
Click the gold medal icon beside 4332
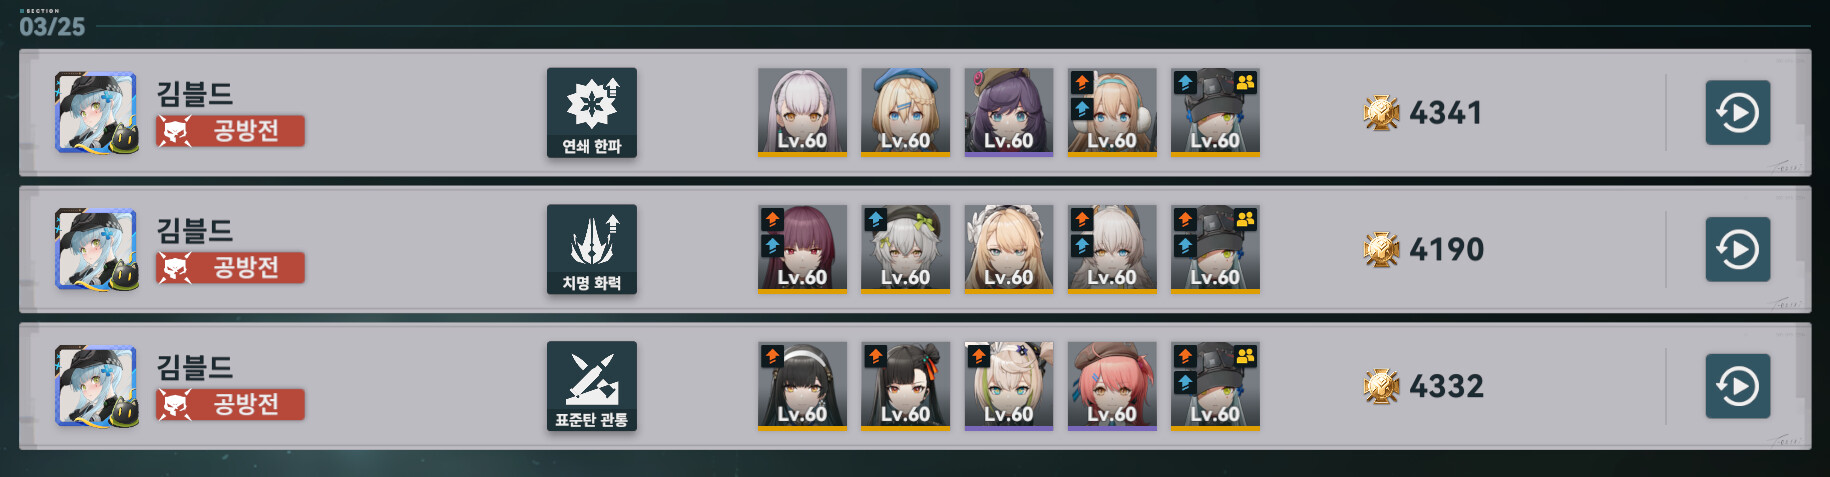coord(1381,386)
